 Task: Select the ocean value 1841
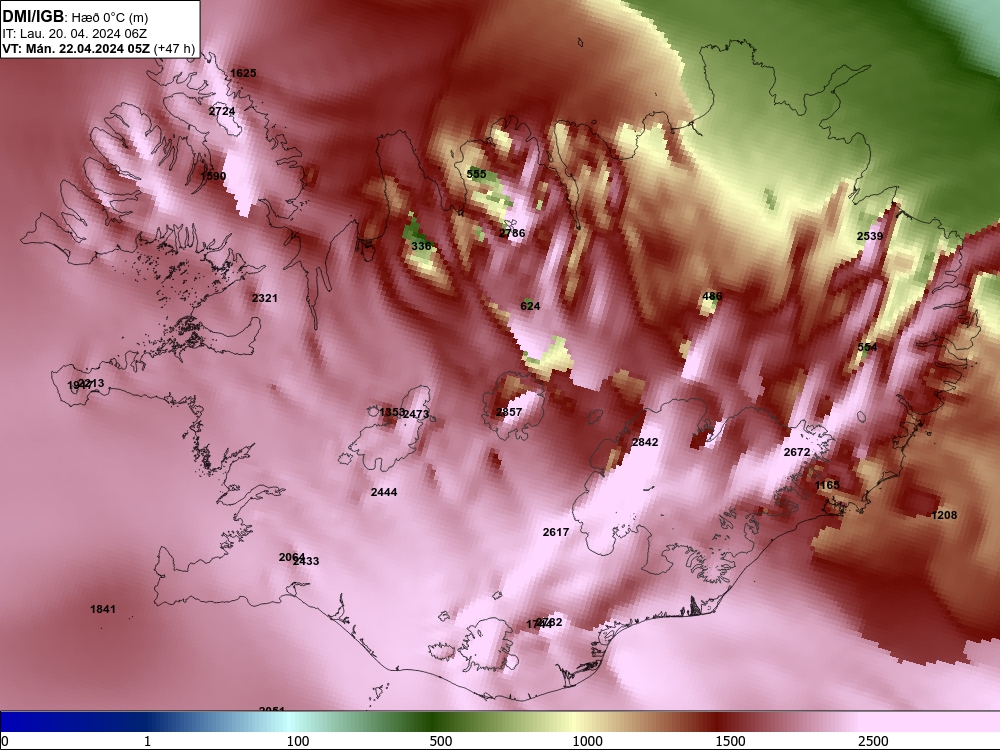[x=103, y=609]
